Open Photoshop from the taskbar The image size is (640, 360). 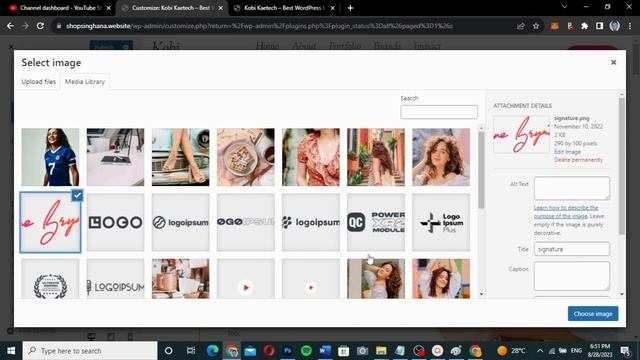coord(288,351)
